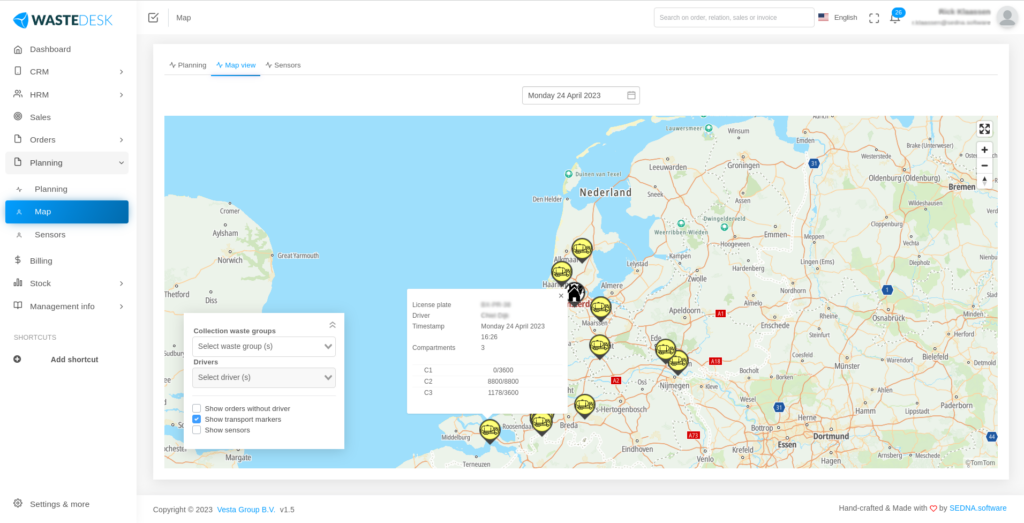This screenshot has width=1024, height=523.
Task: Expand the map to fullscreen
Action: click(984, 129)
